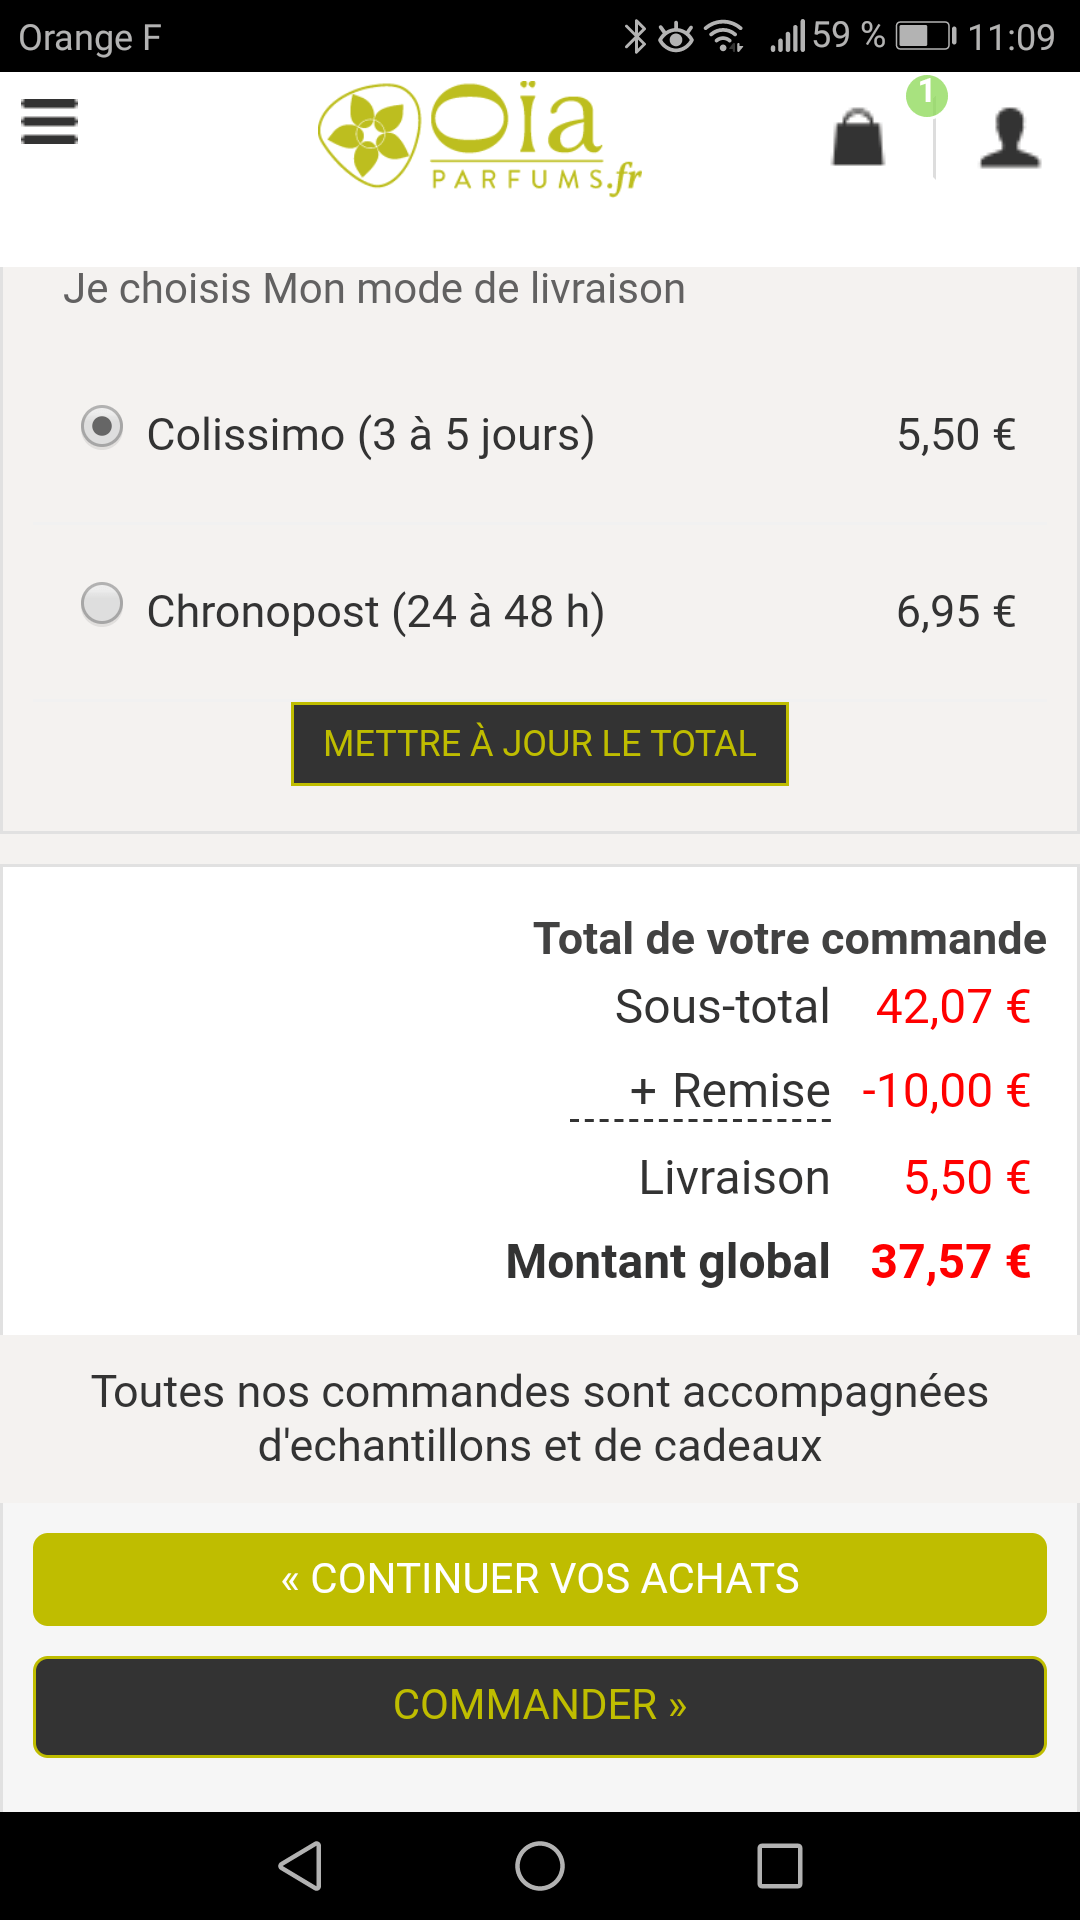Select the Chronopost delivery radio button
1080x1920 pixels.
click(102, 604)
